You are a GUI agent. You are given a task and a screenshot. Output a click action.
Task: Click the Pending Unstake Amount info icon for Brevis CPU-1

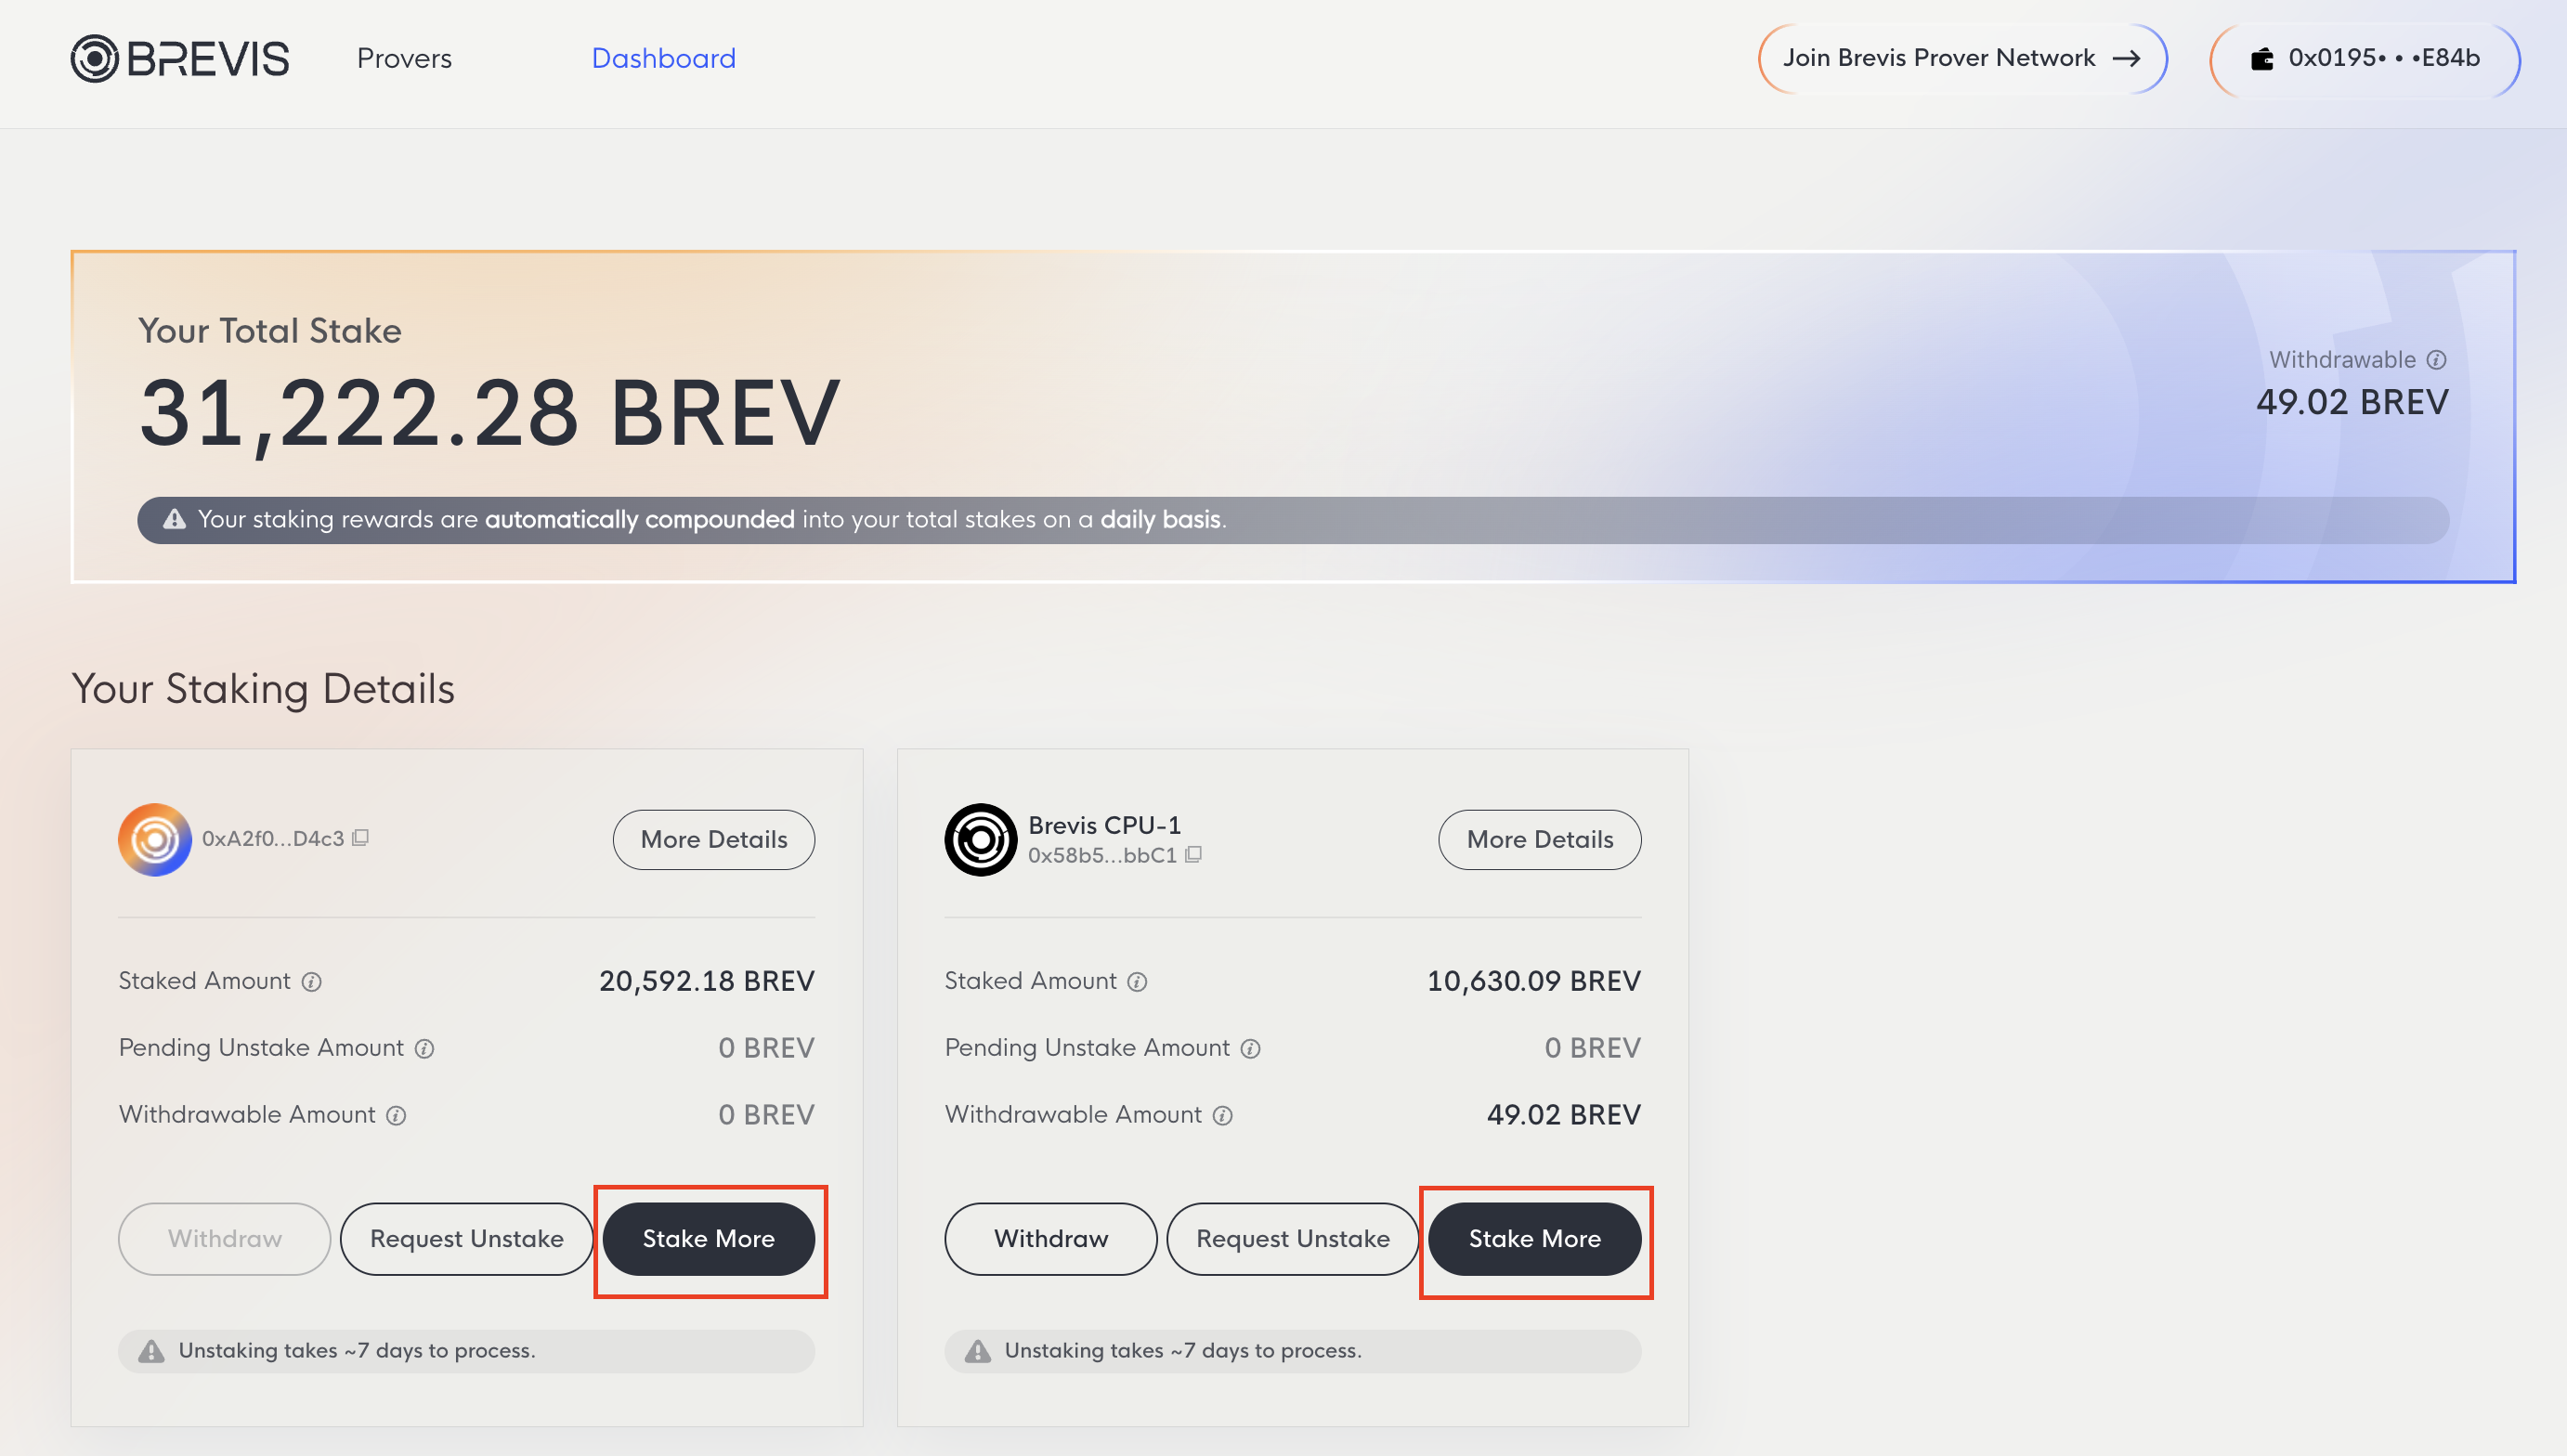point(1250,1048)
